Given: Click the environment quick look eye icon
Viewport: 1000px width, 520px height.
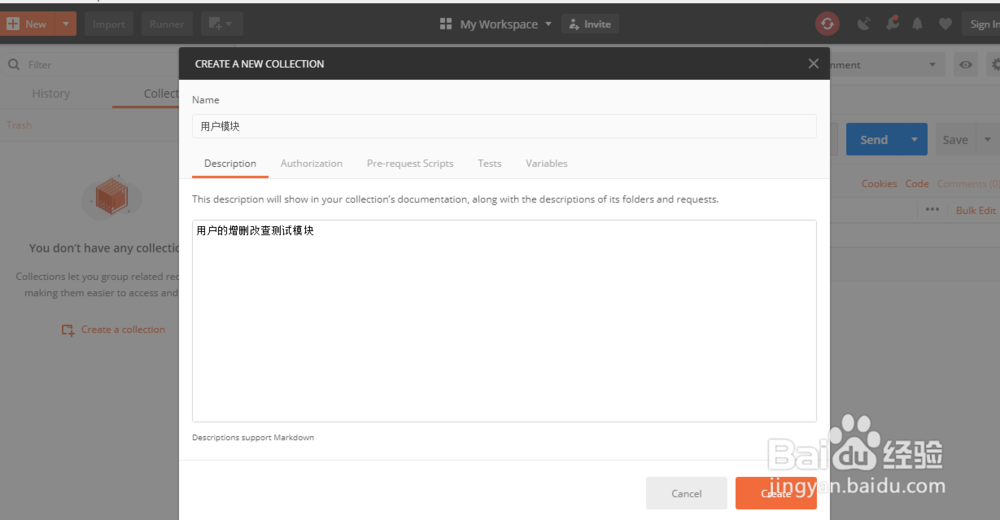Looking at the screenshot, I should (966, 64).
